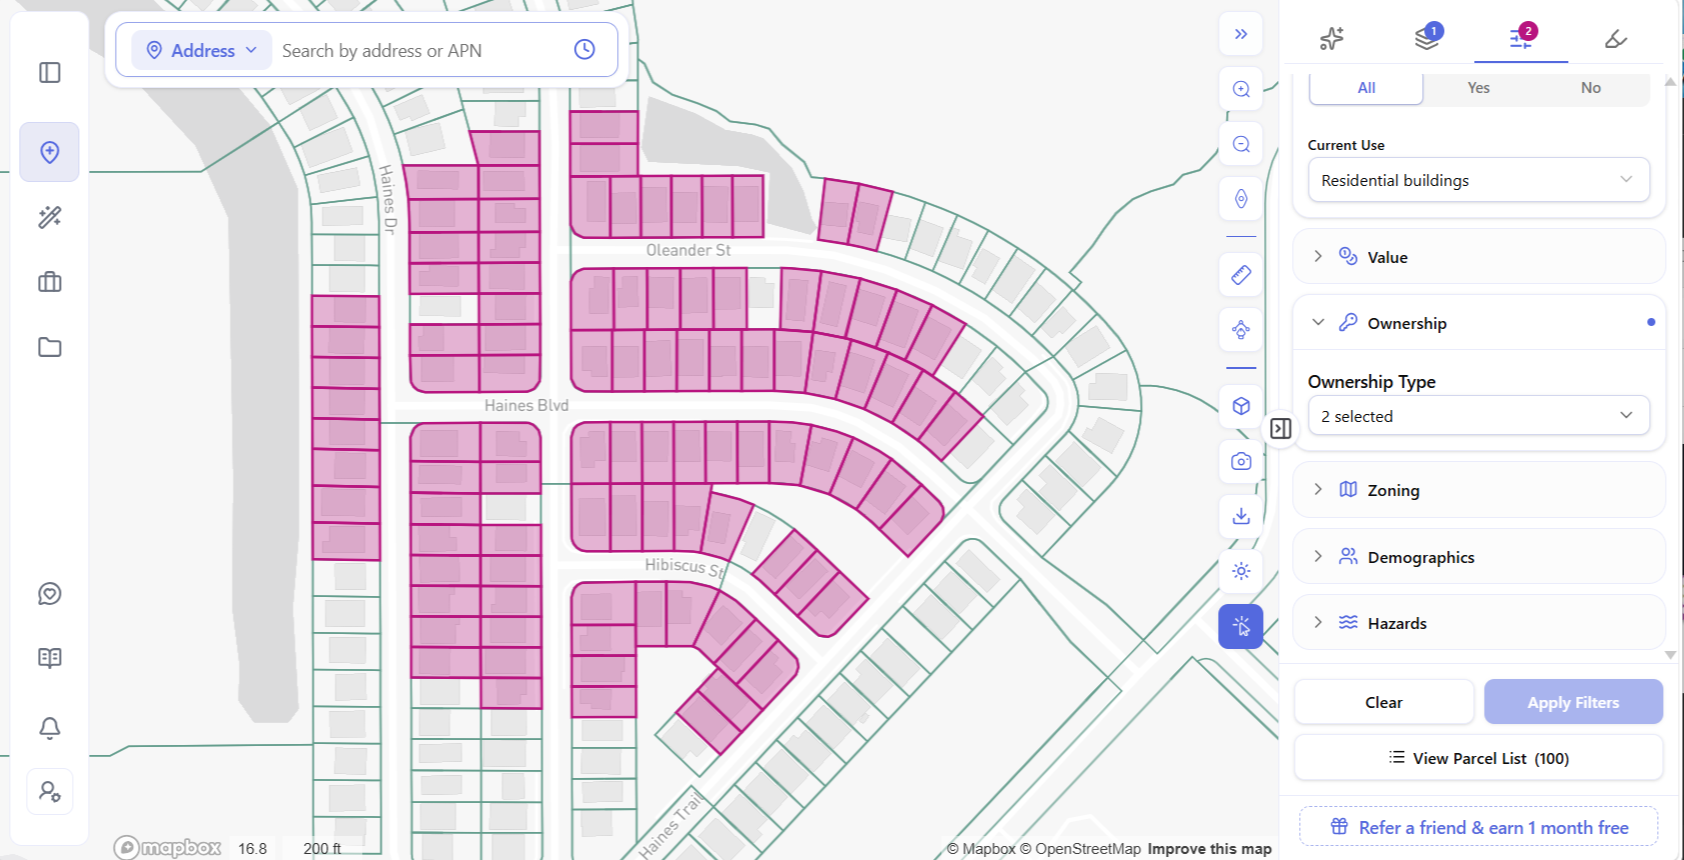Image resolution: width=1684 pixels, height=860 pixels.
Task: Toggle the active parcel select cursor tool
Action: 1241,627
